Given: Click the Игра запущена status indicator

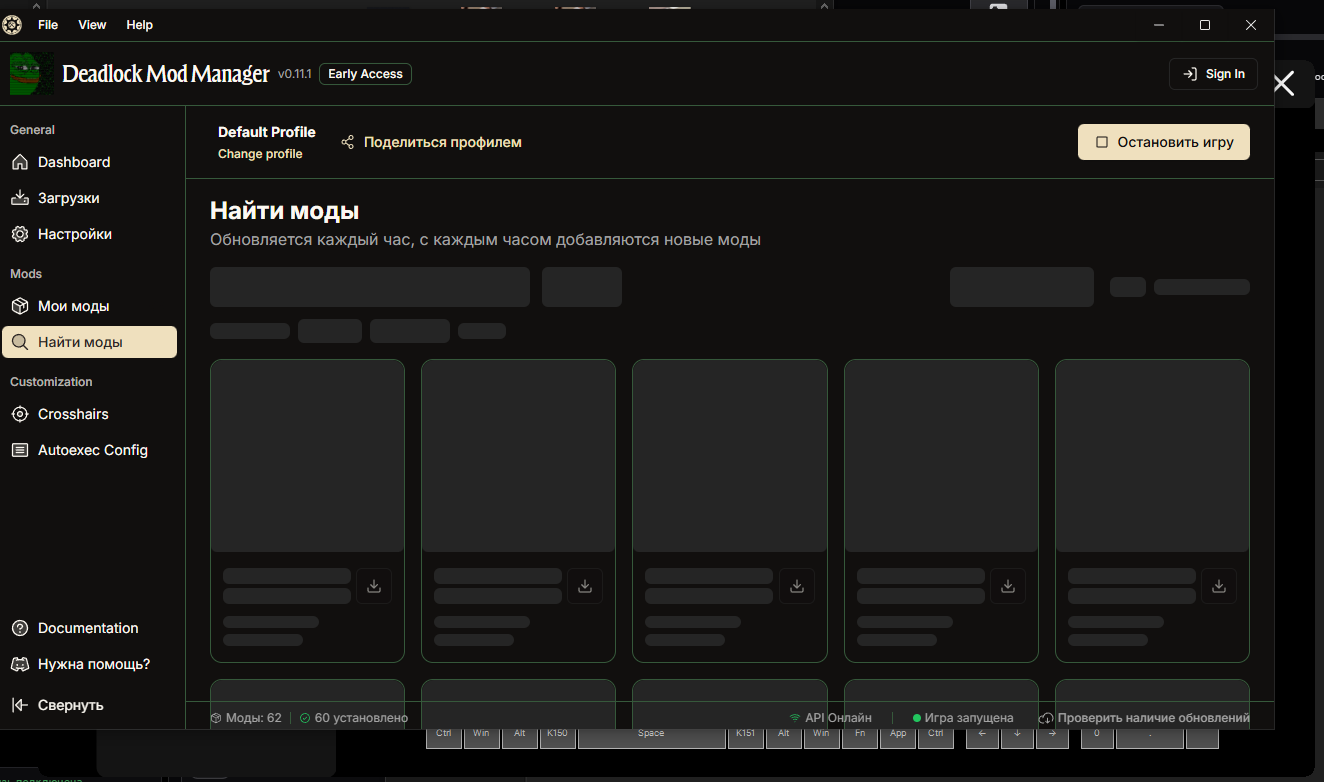Looking at the screenshot, I should (x=962, y=717).
